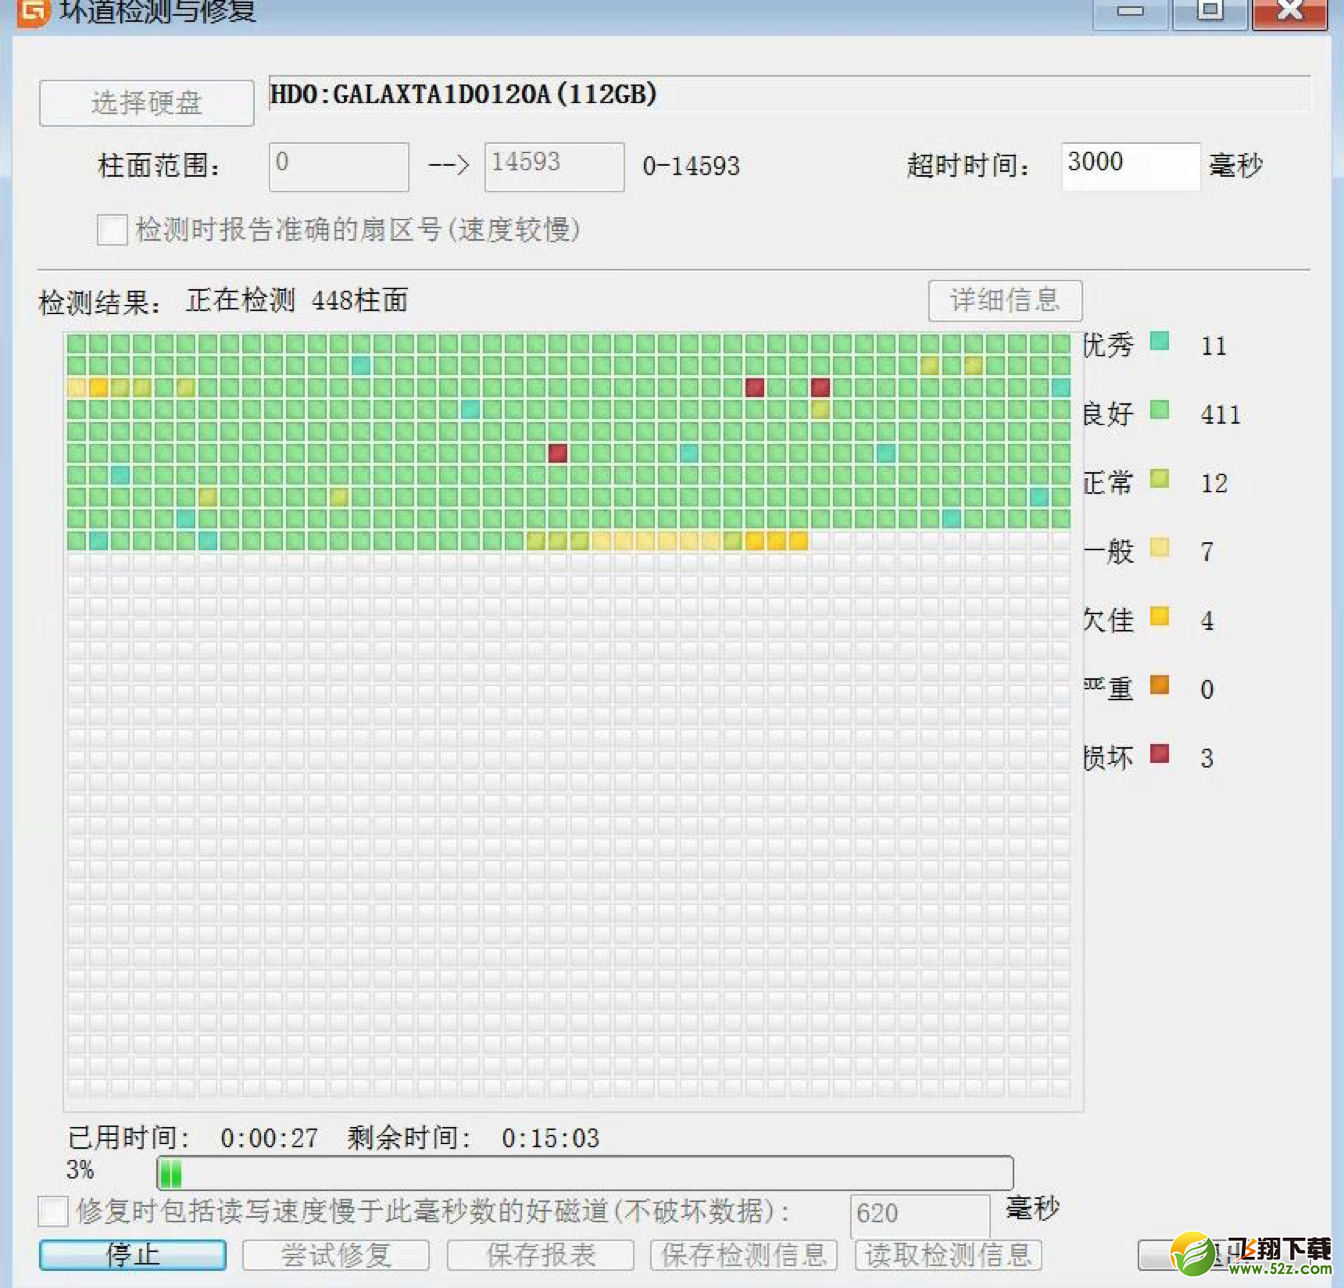Click the 良好 count value 411
1344x1288 pixels.
1220,415
